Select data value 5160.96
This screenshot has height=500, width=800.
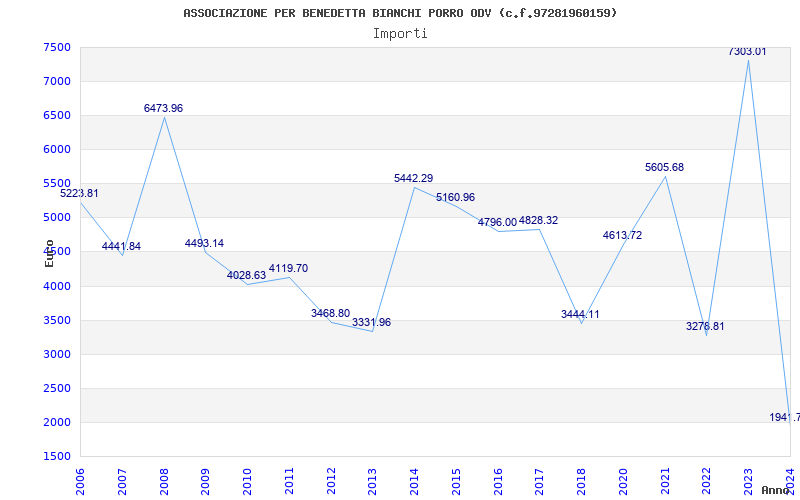coord(456,197)
